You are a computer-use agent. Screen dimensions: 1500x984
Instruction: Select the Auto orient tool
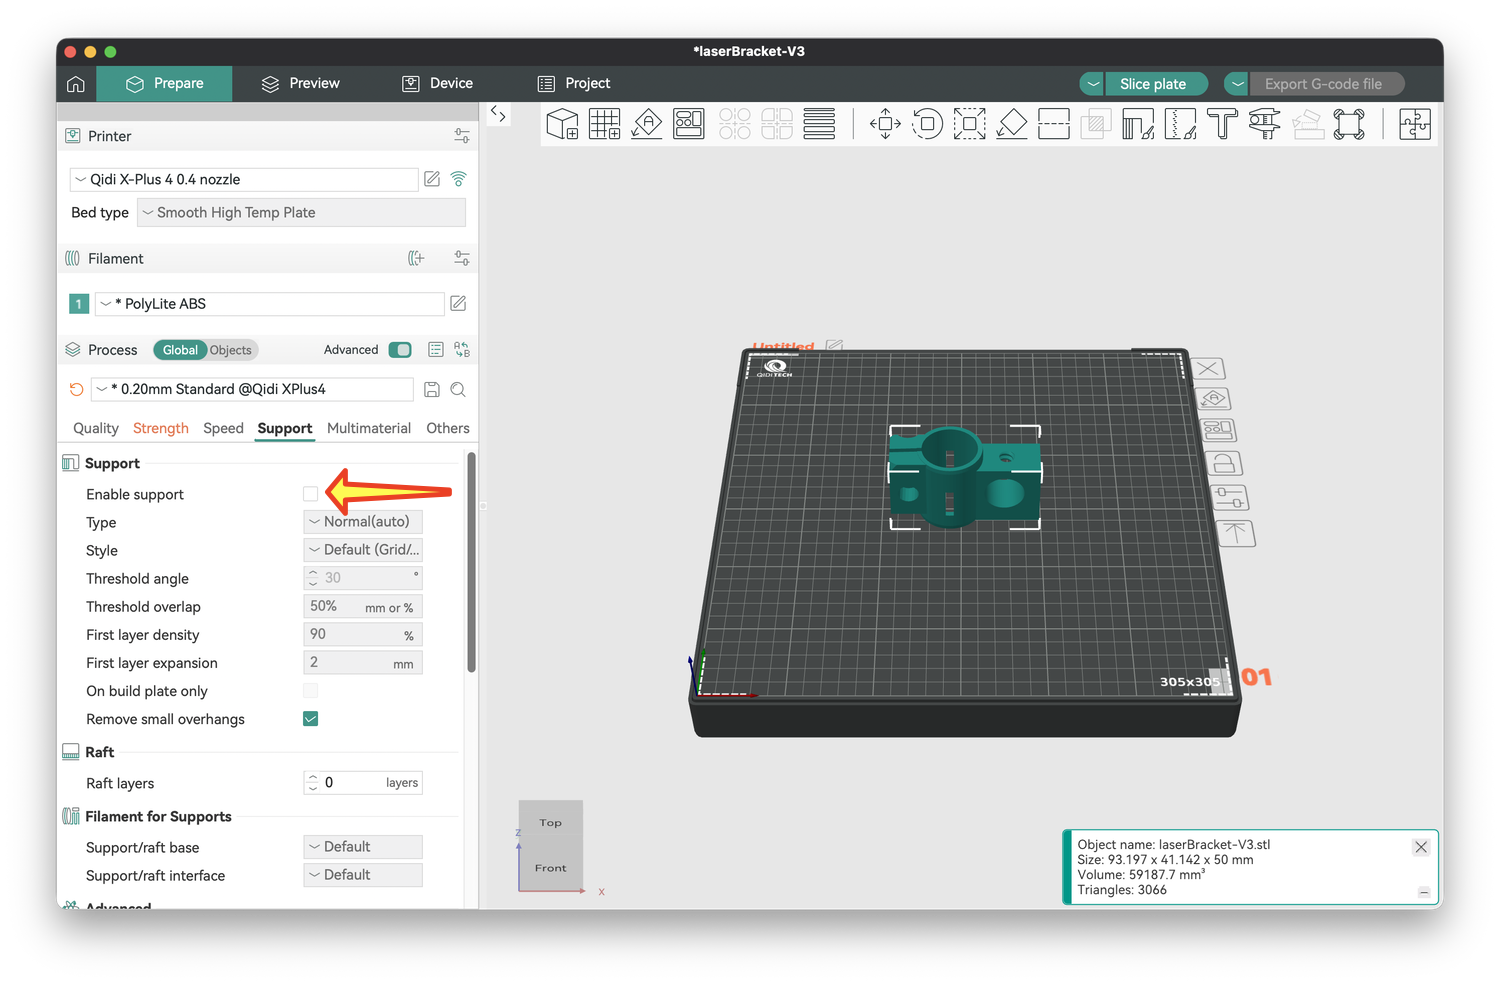click(x=647, y=124)
